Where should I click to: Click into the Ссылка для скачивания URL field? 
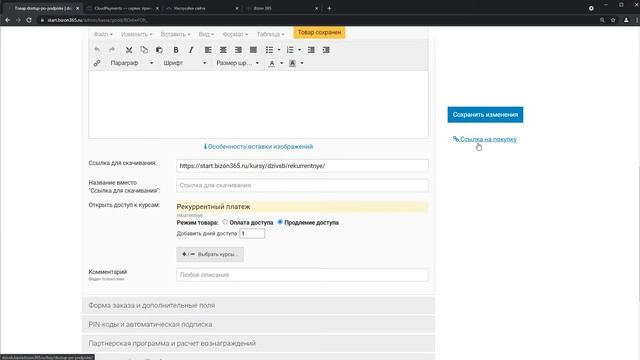(302, 166)
